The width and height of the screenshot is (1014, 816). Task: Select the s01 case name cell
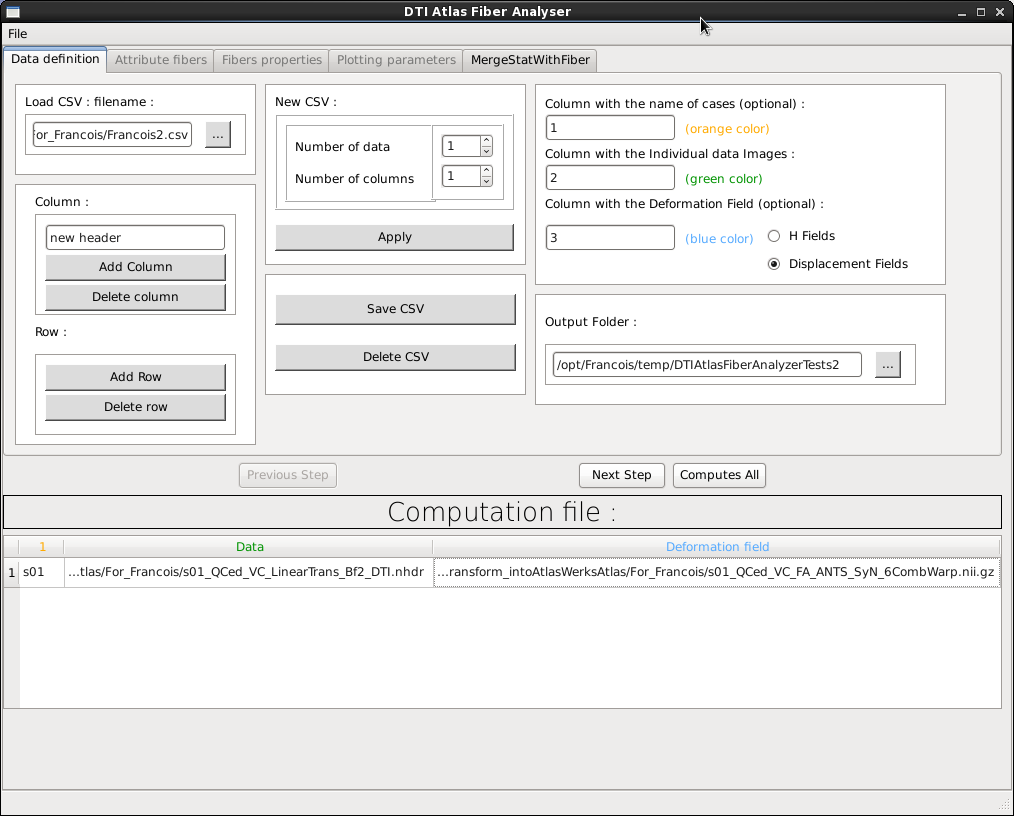pos(41,572)
